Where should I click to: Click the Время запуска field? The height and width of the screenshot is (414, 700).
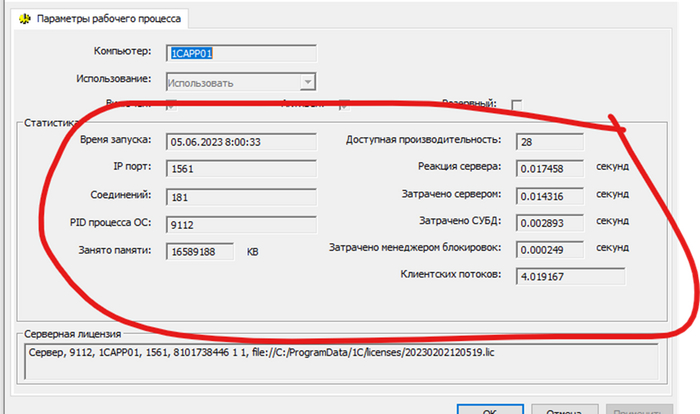click(x=242, y=142)
